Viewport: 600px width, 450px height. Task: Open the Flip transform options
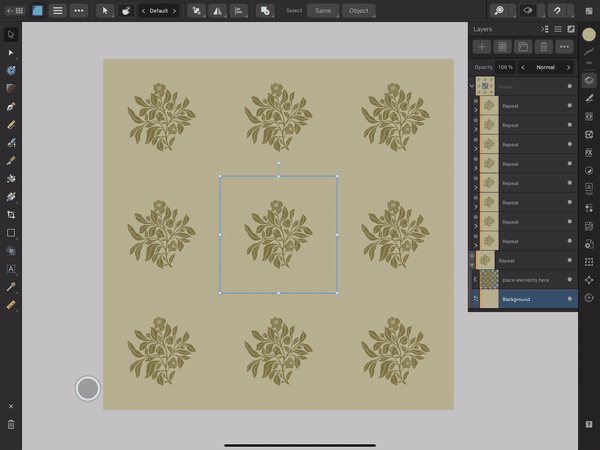[x=217, y=11]
